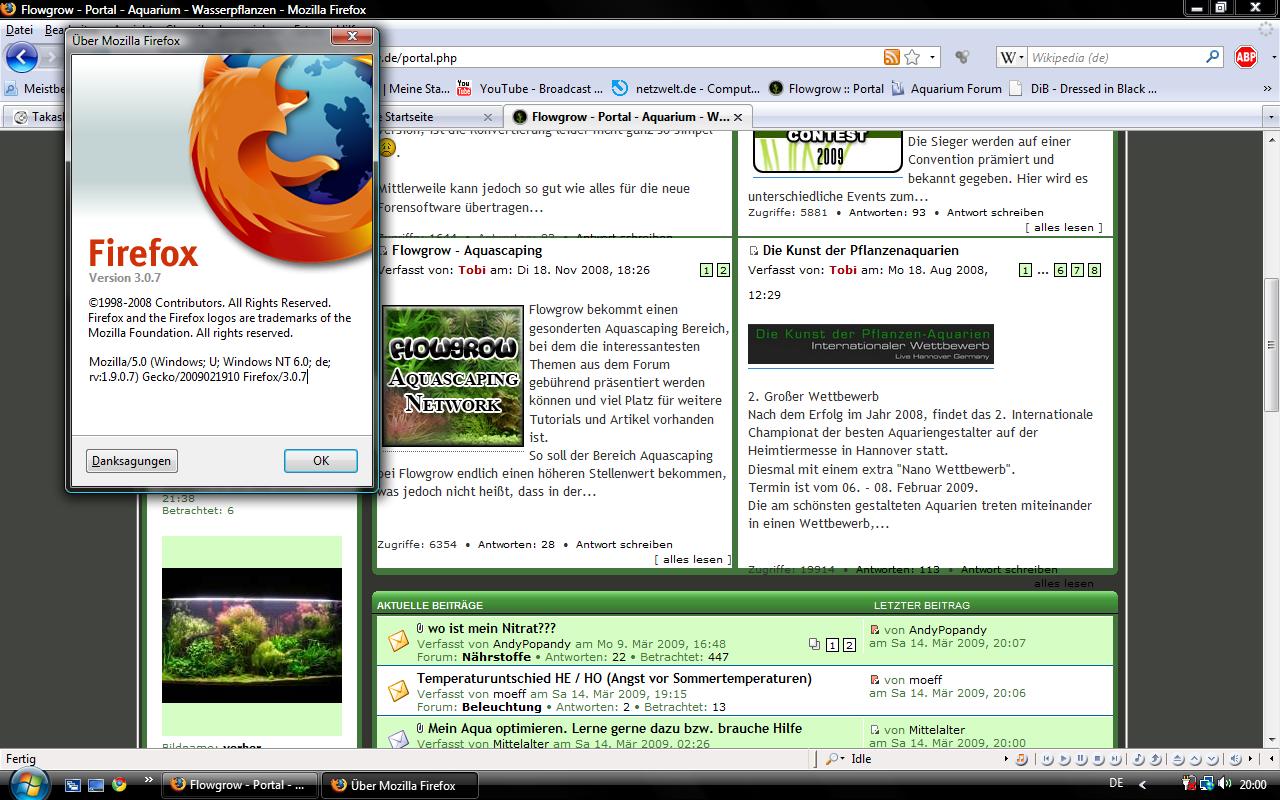The image size is (1280, 800).
Task: Bookmark page with the star icon
Action: click(912, 58)
